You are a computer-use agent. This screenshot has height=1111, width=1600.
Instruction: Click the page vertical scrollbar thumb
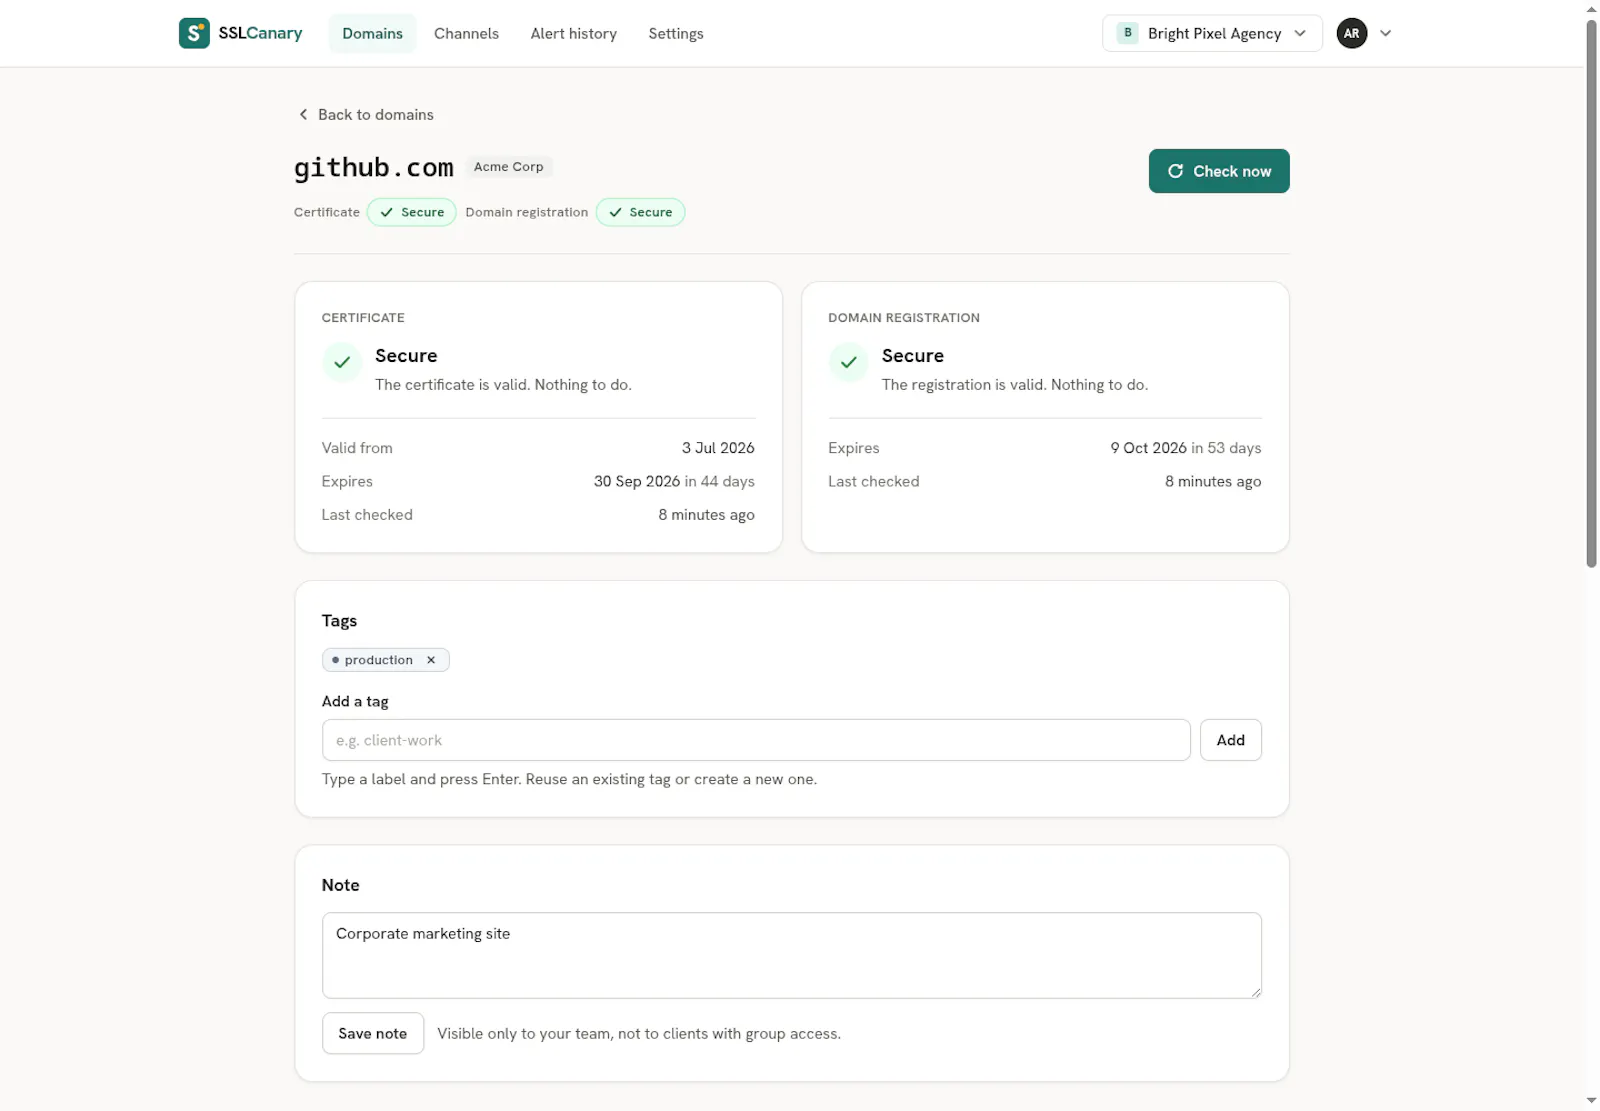(x=1591, y=293)
